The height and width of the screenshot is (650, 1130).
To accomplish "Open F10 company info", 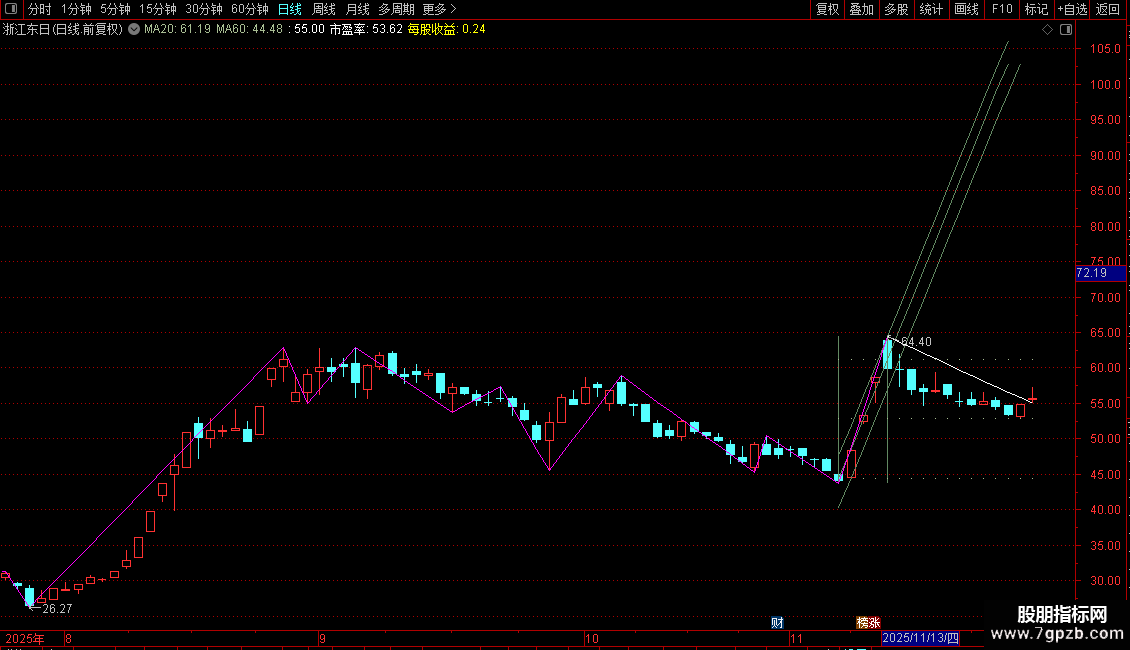I will point(1002,9).
